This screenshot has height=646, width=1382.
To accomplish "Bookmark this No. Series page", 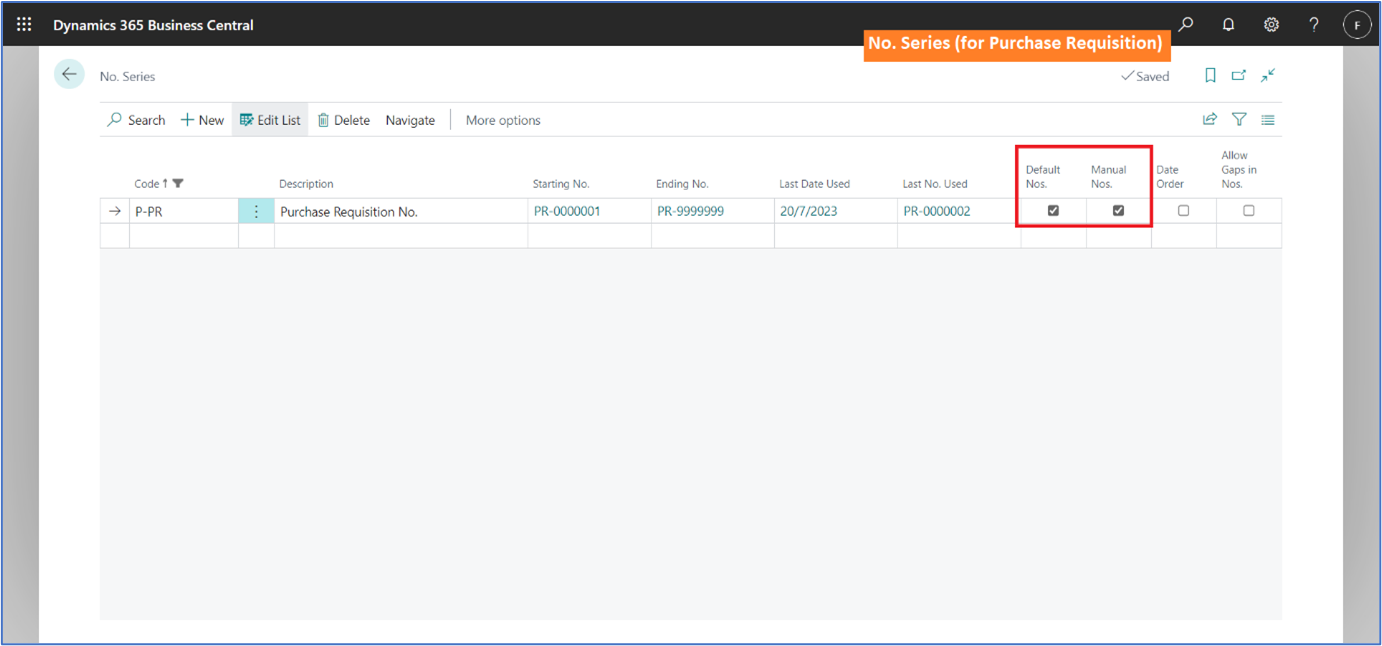I will click(1210, 76).
